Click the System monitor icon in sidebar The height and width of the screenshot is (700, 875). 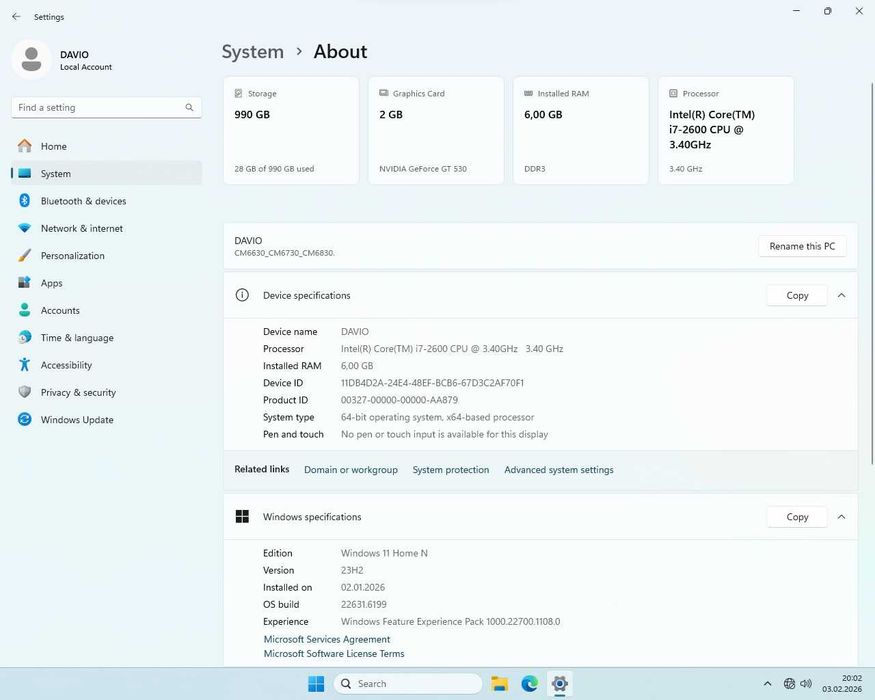point(25,173)
